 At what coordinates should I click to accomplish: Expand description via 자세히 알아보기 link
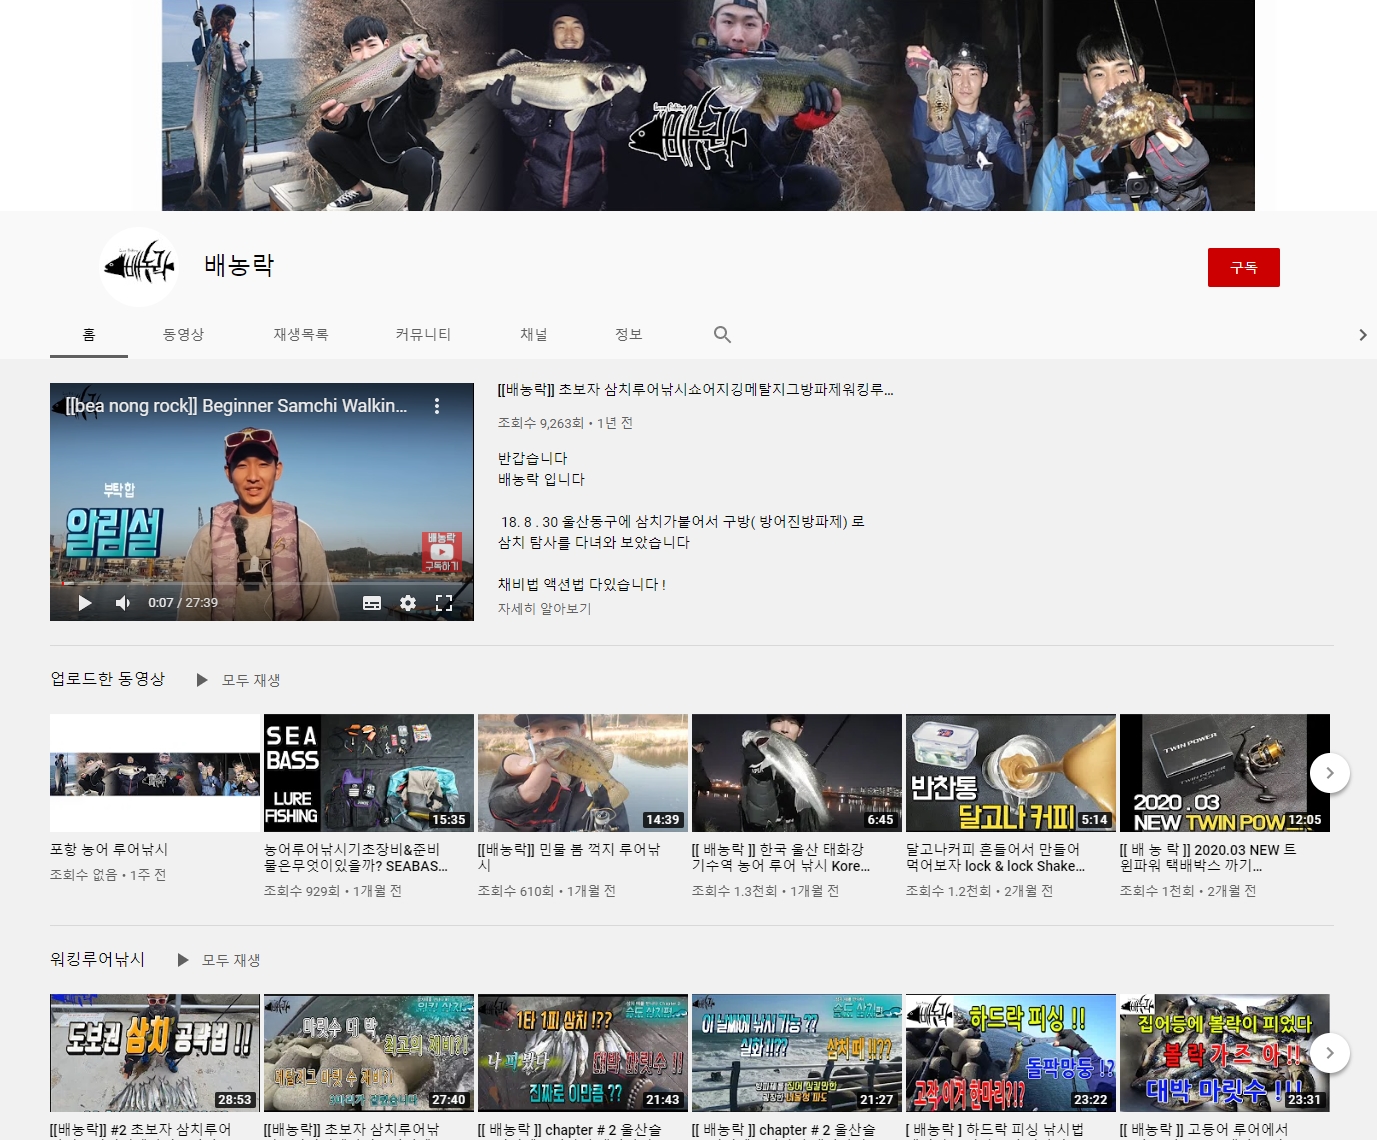tap(544, 609)
